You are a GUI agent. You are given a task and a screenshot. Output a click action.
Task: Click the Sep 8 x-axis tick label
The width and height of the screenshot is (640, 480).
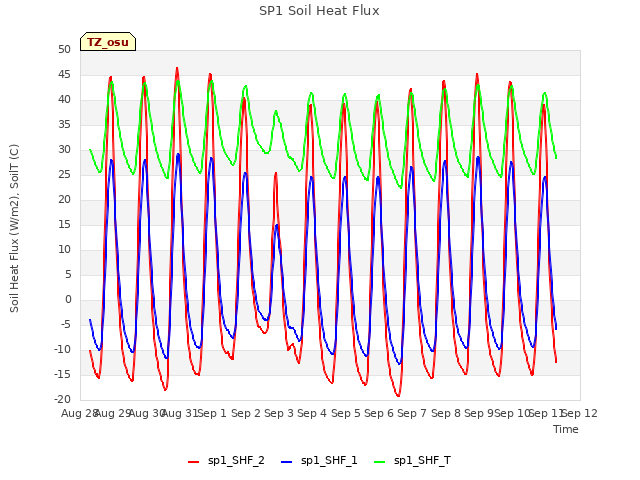tap(446, 413)
